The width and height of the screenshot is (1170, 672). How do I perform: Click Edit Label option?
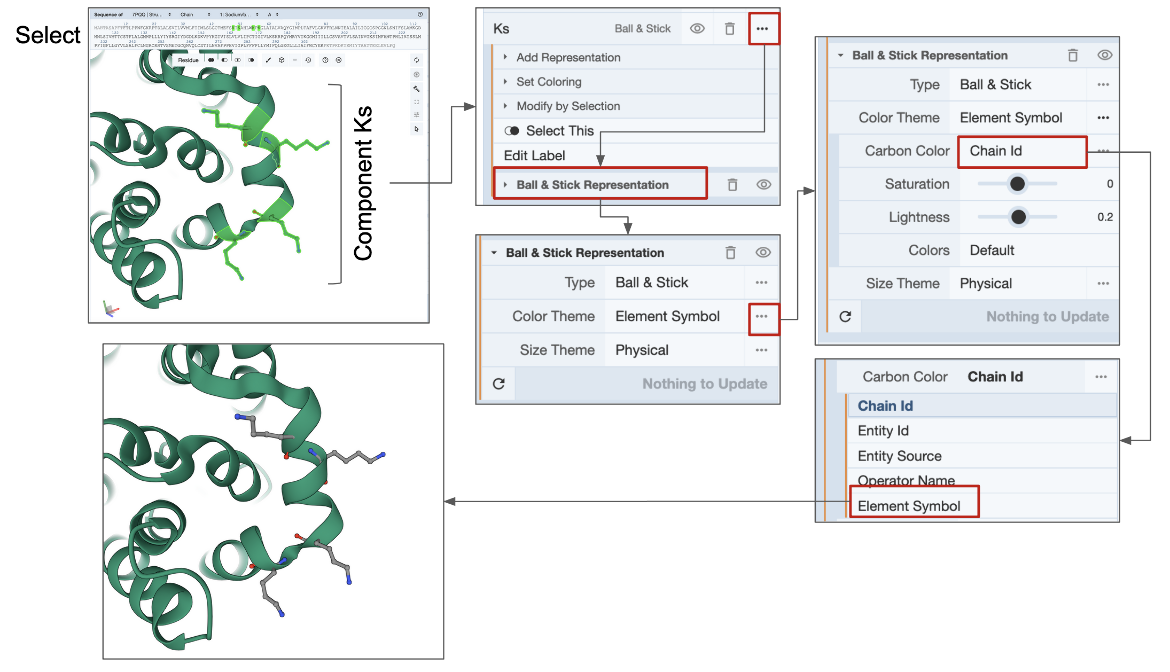534,155
